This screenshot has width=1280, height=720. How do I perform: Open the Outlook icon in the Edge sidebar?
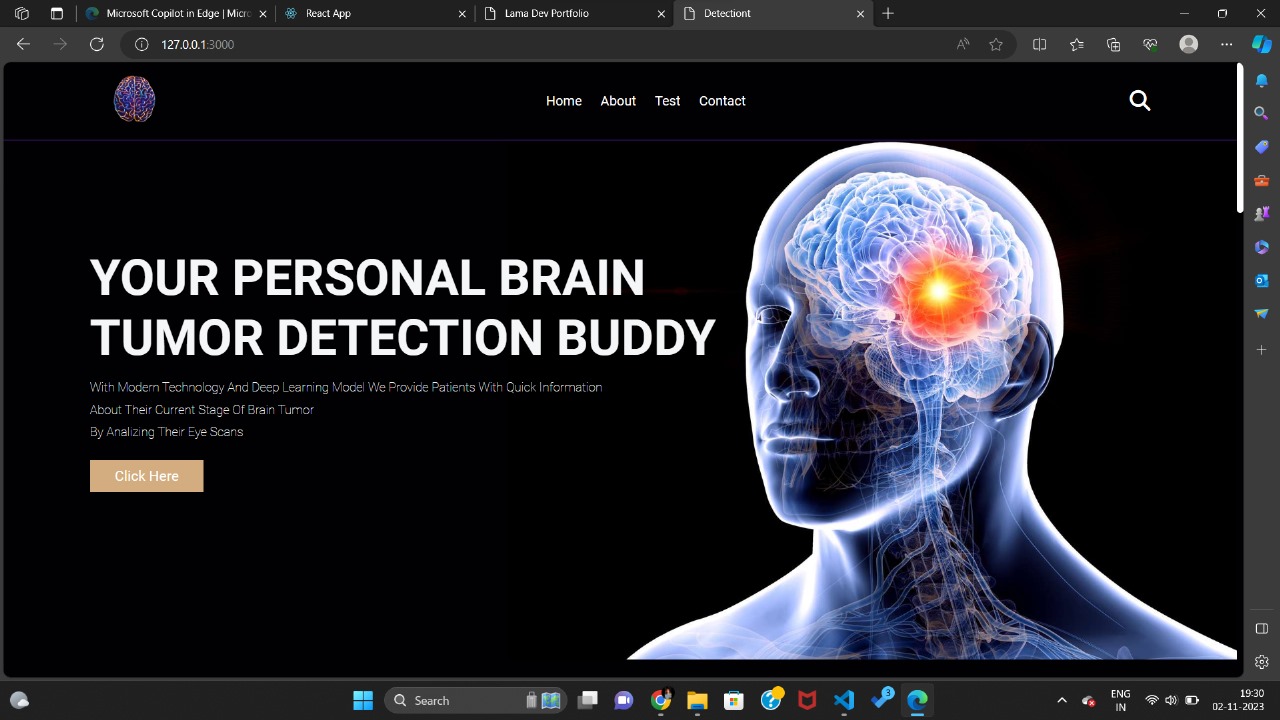point(1261,281)
